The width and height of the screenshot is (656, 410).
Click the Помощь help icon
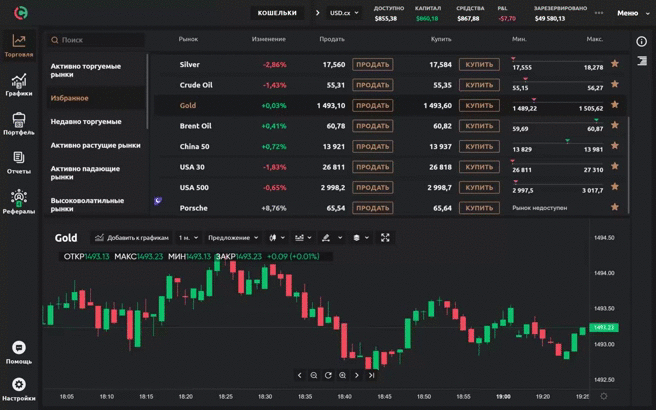pyautogui.click(x=18, y=351)
